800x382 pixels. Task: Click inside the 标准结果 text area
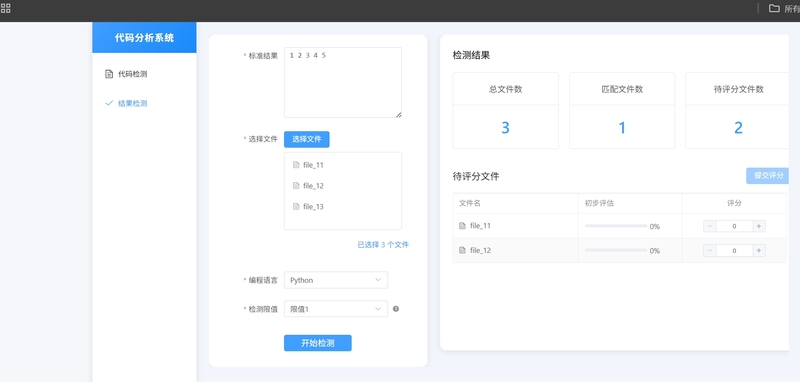click(343, 83)
